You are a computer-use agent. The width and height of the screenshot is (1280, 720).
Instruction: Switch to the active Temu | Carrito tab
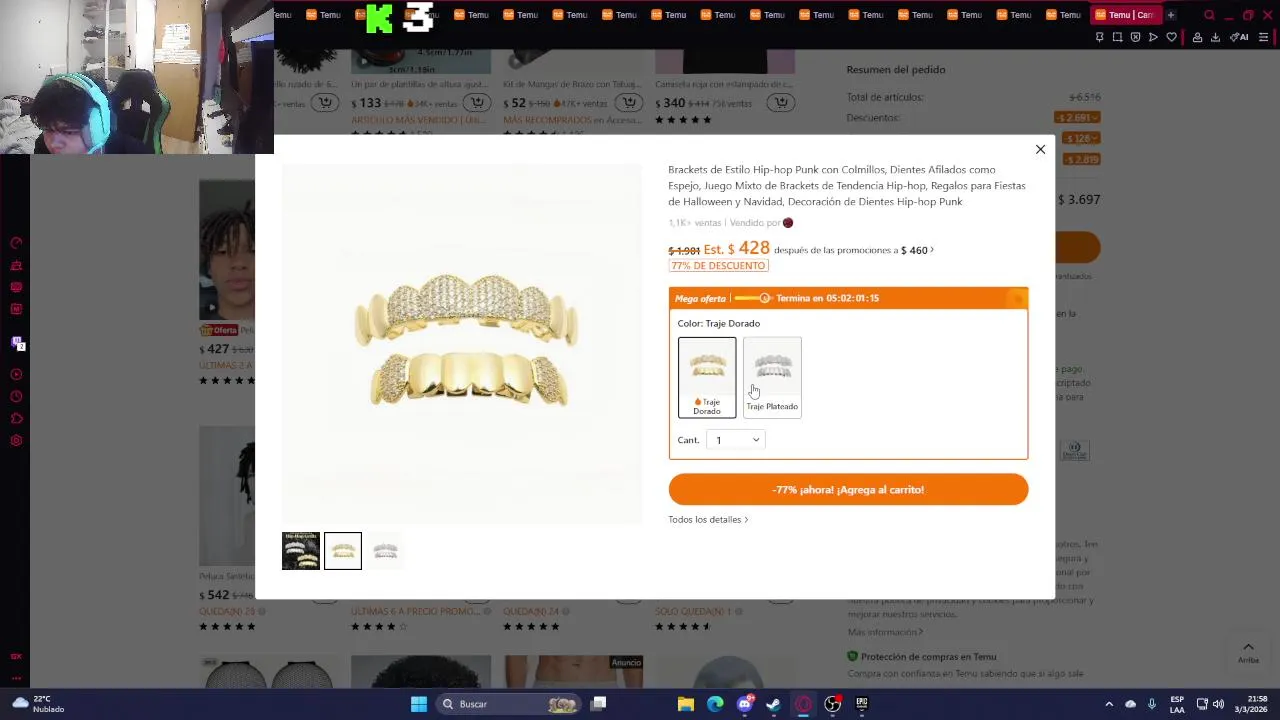(x=1124, y=15)
